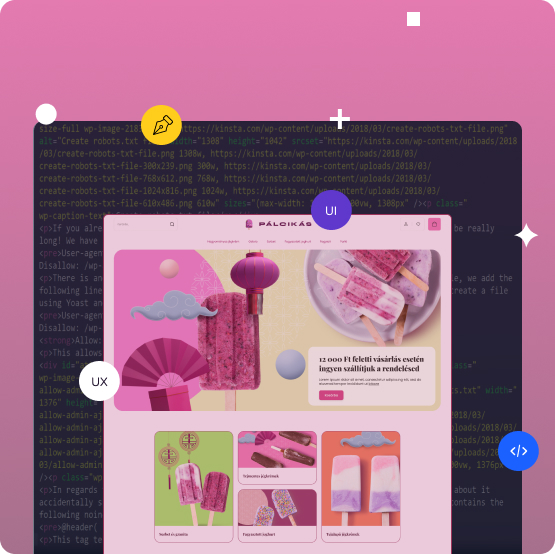The image size is (555, 554).
Task: Click the pink button in the hero card
Action: tap(331, 395)
